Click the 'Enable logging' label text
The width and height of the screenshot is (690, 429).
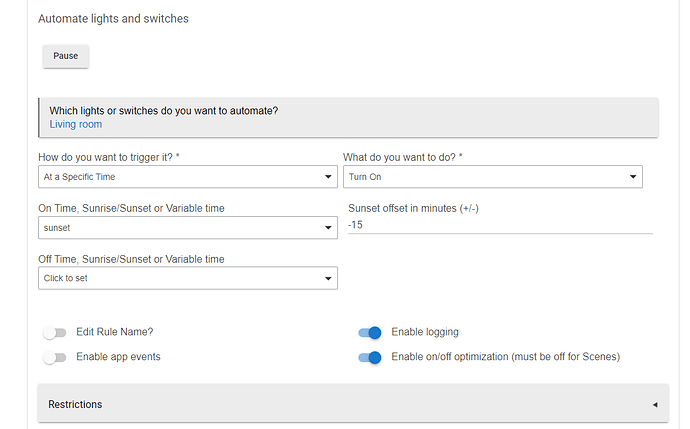425,332
